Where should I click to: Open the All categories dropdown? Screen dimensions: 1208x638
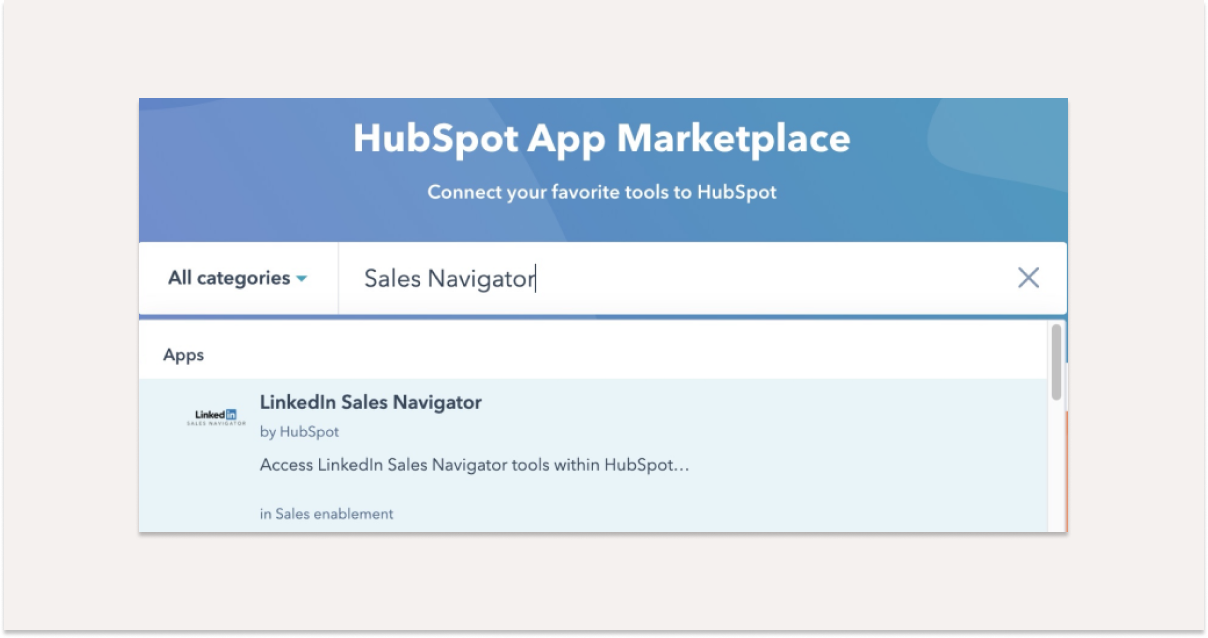pyautogui.click(x=238, y=279)
